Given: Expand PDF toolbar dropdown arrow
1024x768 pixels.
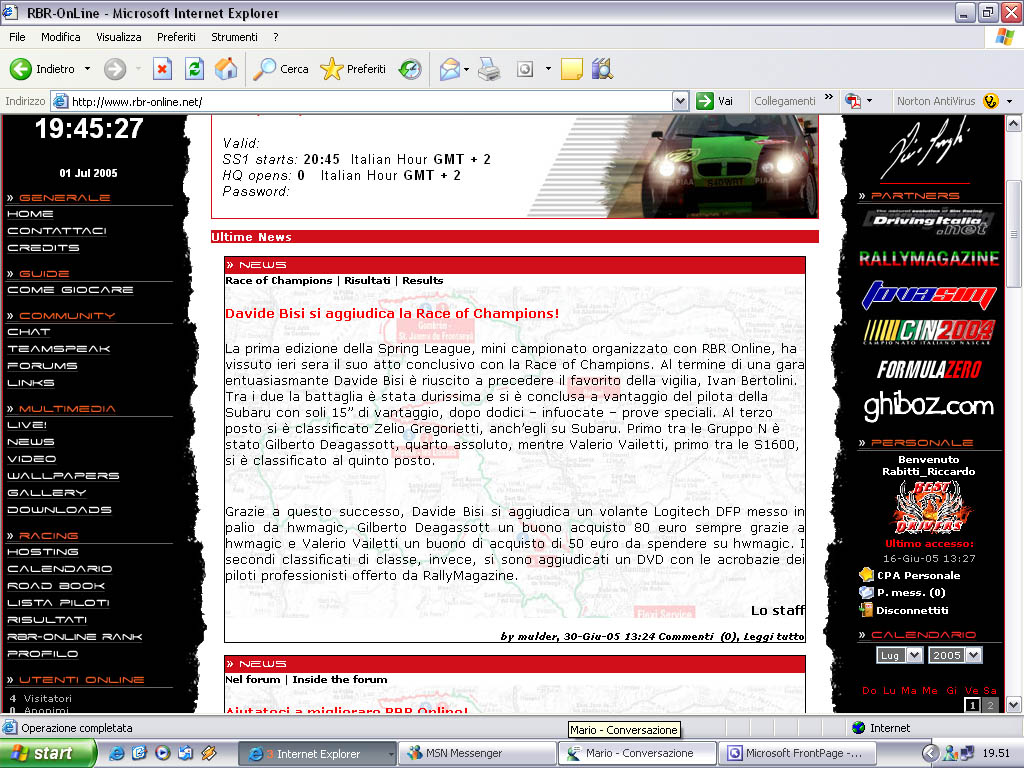Looking at the screenshot, I should (869, 101).
